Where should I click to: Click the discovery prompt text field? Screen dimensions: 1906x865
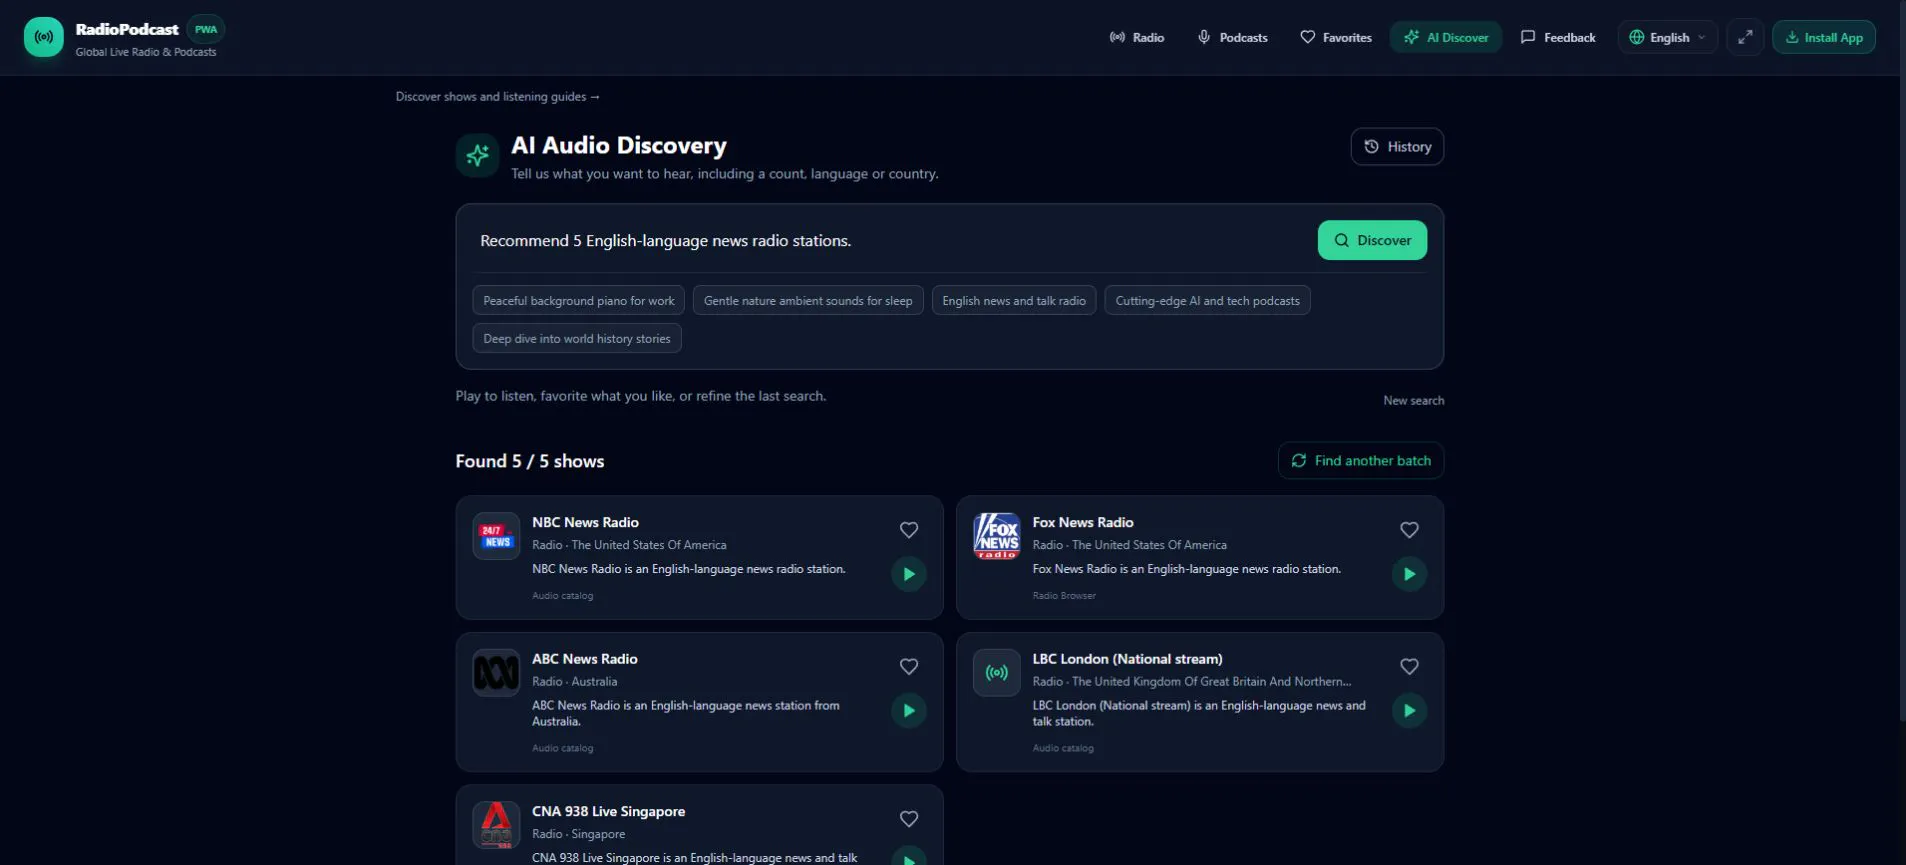pos(890,240)
